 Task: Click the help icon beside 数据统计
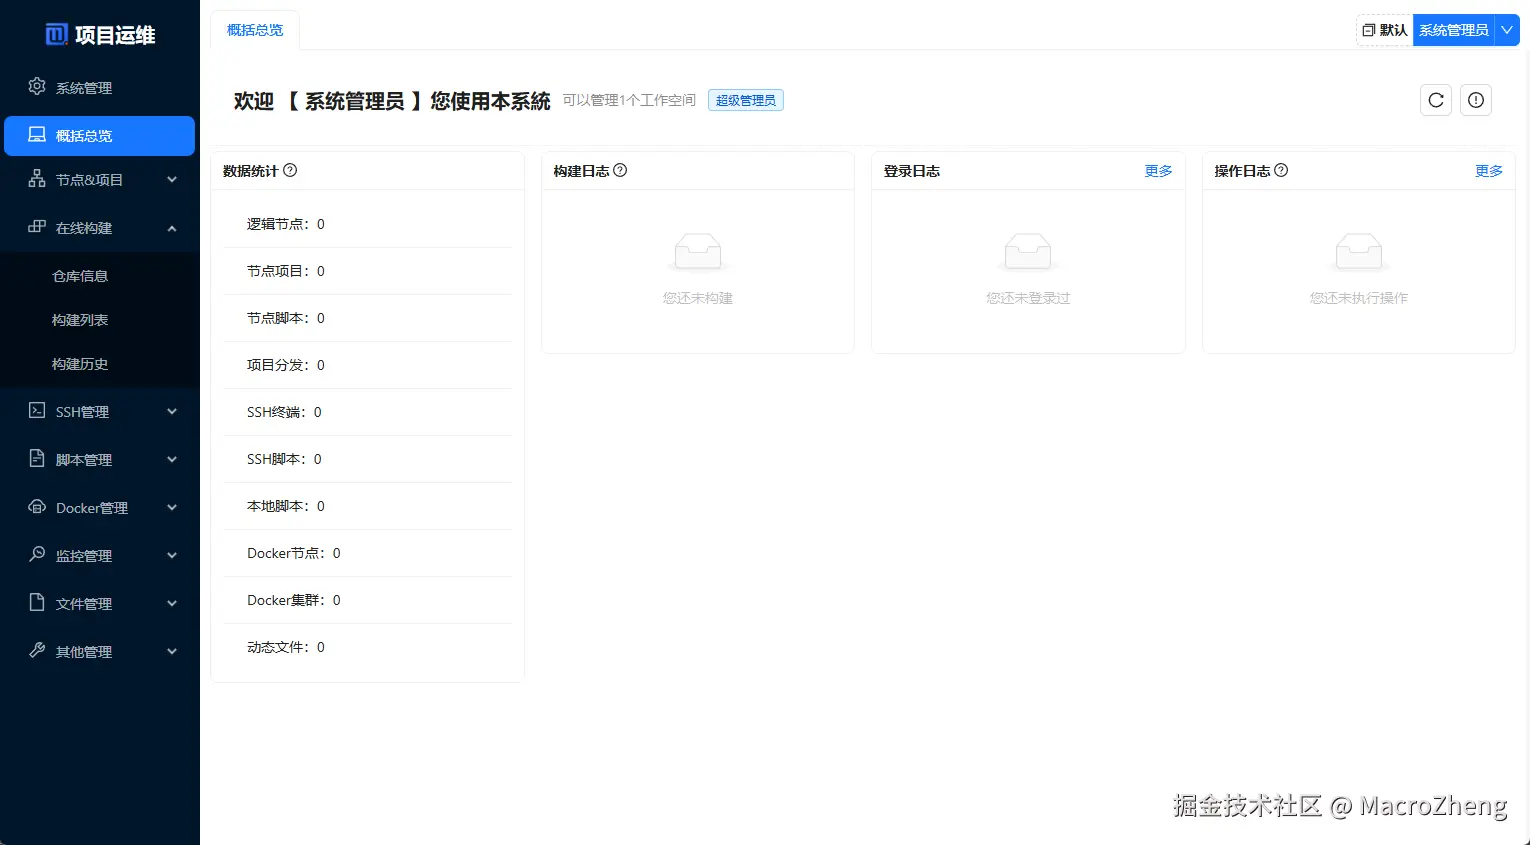pyautogui.click(x=290, y=170)
